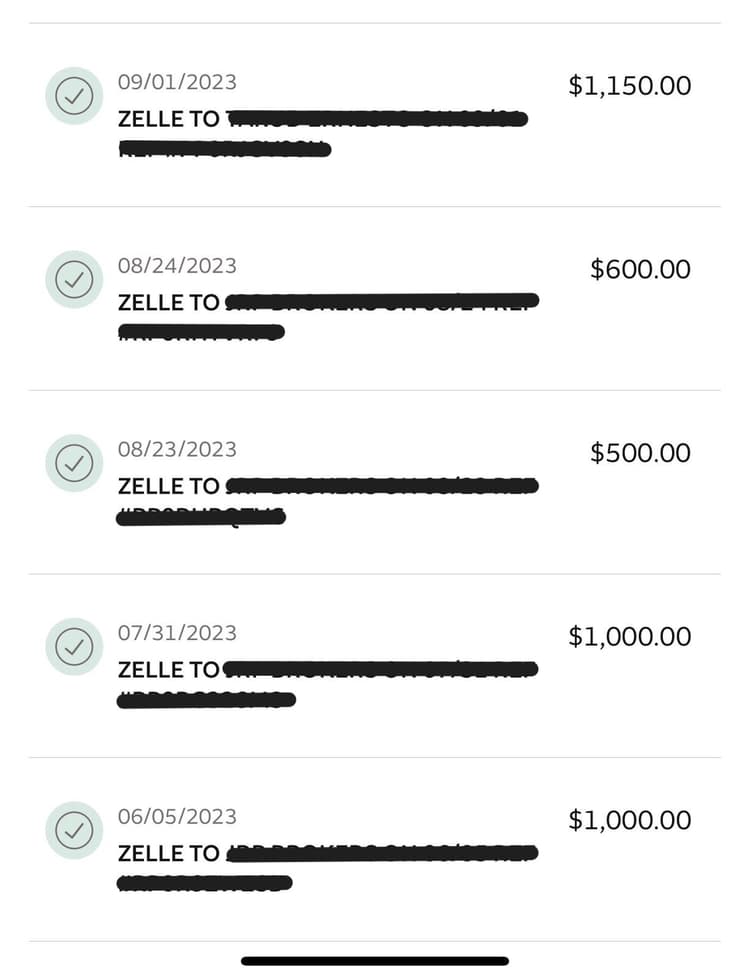Image resolution: width=750 pixels, height=980 pixels.
Task: Open ZELLE TO description of $600.00 payment
Action: 169,302
